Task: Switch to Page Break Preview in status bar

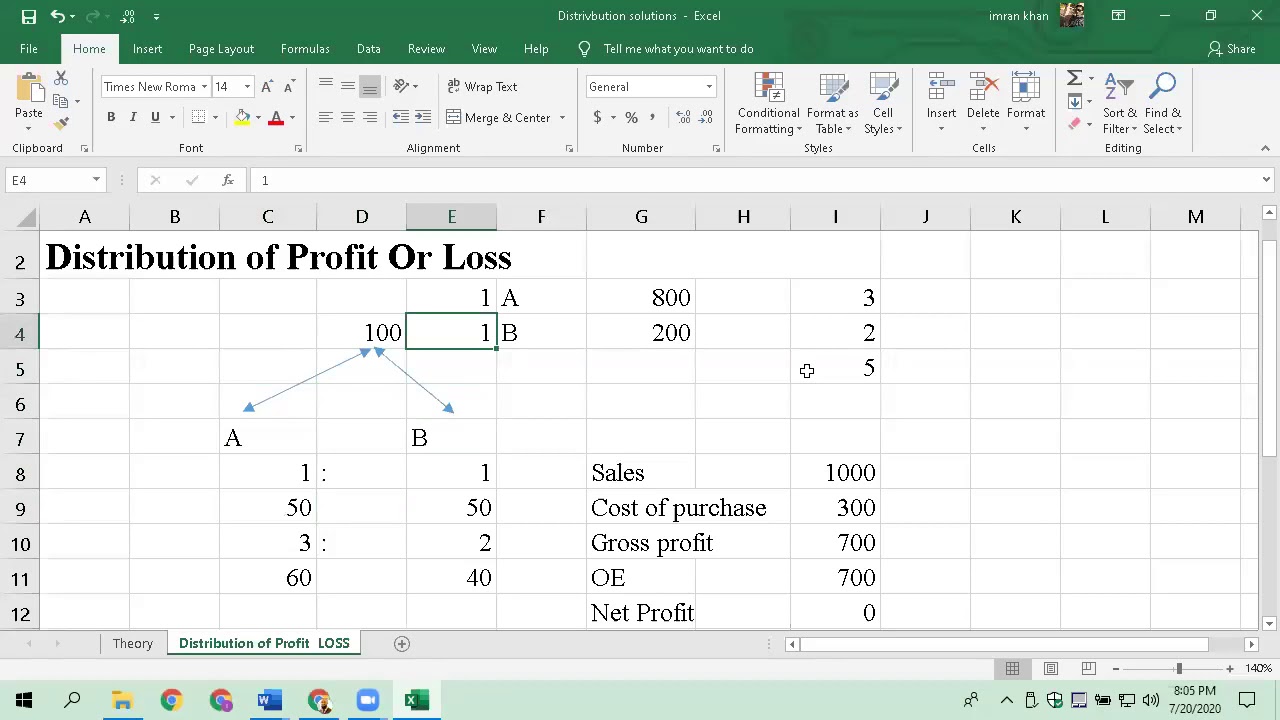Action: [1088, 668]
